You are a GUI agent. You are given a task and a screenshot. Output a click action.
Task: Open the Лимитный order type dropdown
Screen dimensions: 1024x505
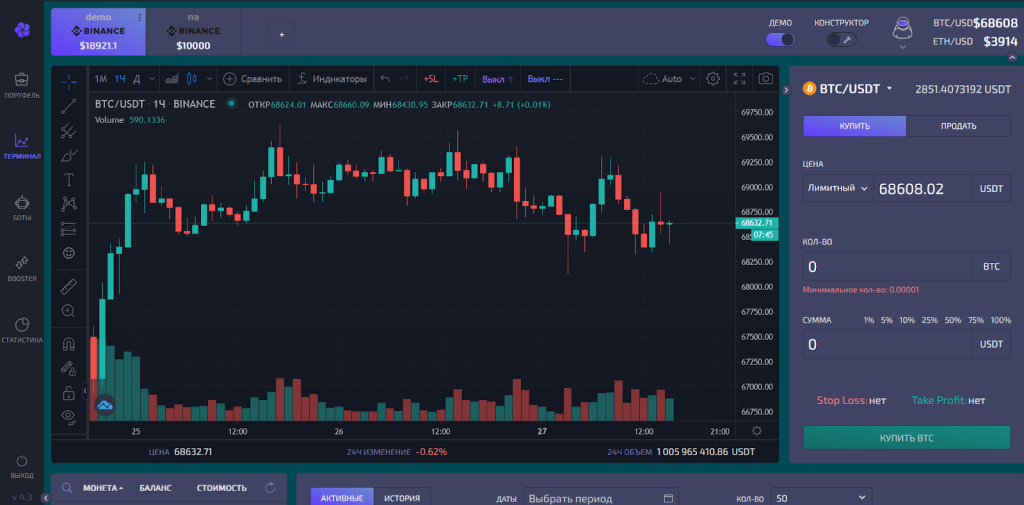click(836, 188)
